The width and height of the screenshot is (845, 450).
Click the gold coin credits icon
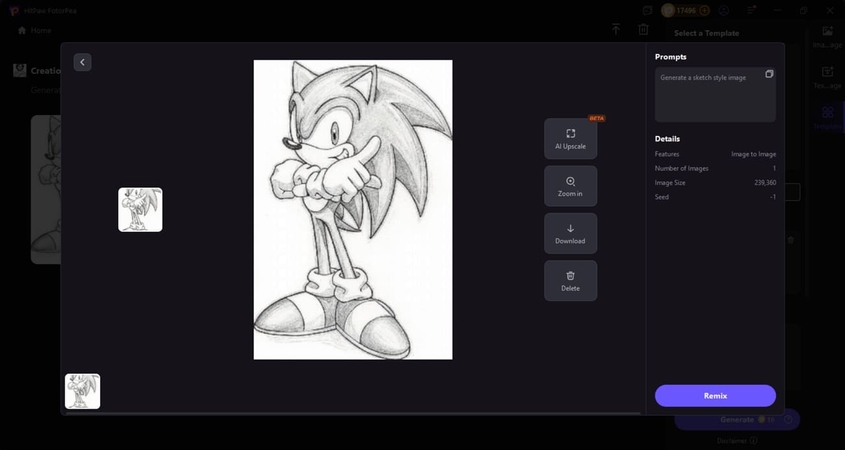pos(668,10)
